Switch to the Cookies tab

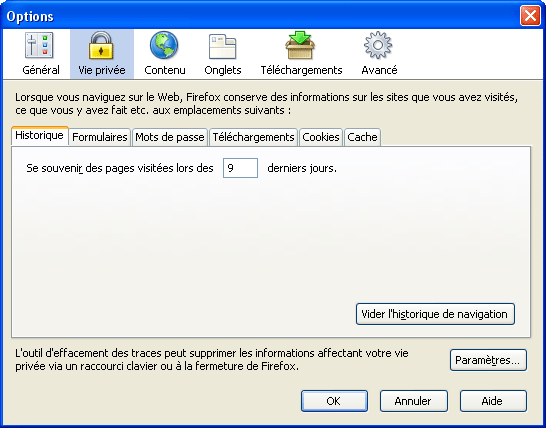click(x=321, y=137)
